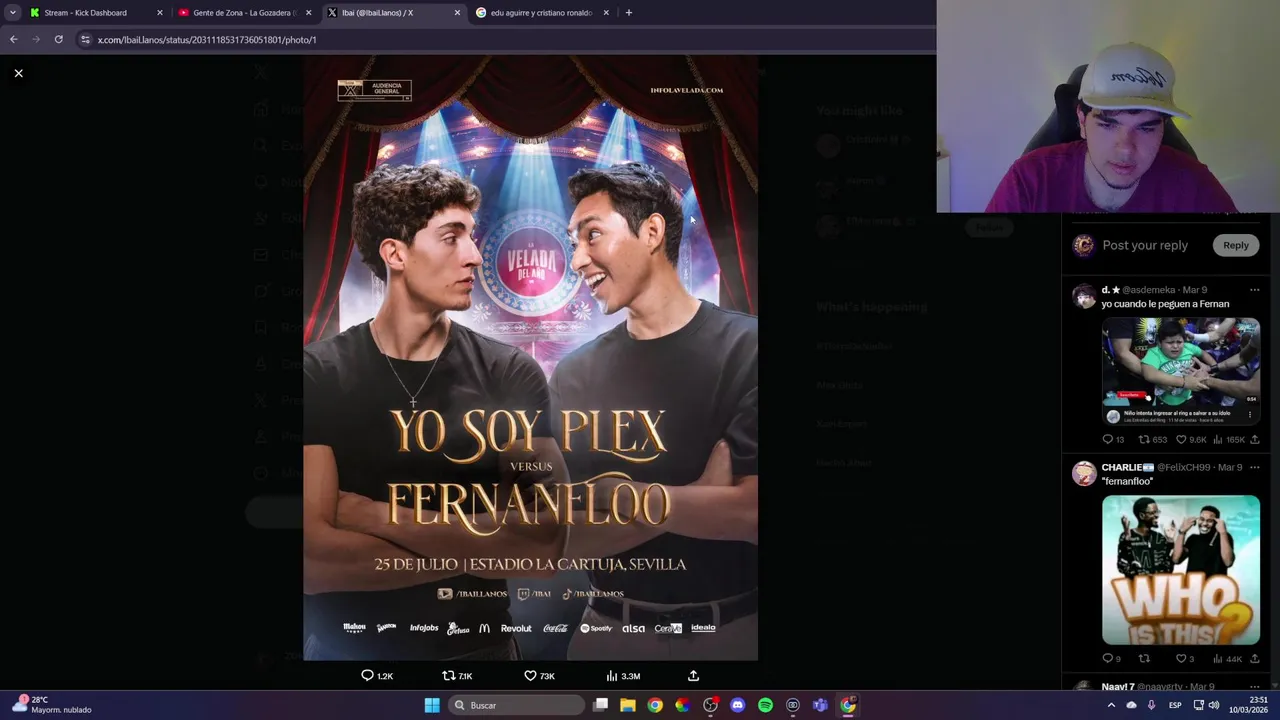Open @asdemeka profile handle link
The image size is (1280, 720).
coord(1149,290)
